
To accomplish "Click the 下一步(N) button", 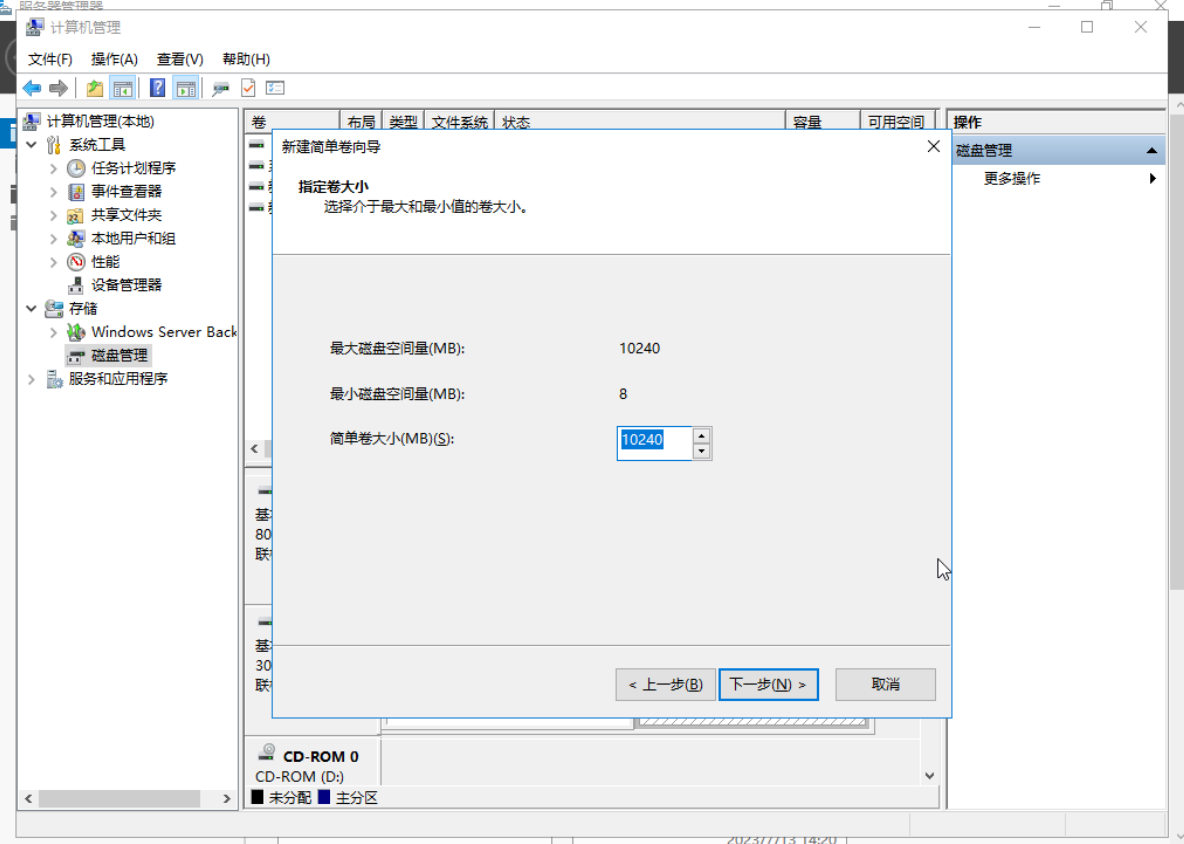I will pyautogui.click(x=768, y=685).
